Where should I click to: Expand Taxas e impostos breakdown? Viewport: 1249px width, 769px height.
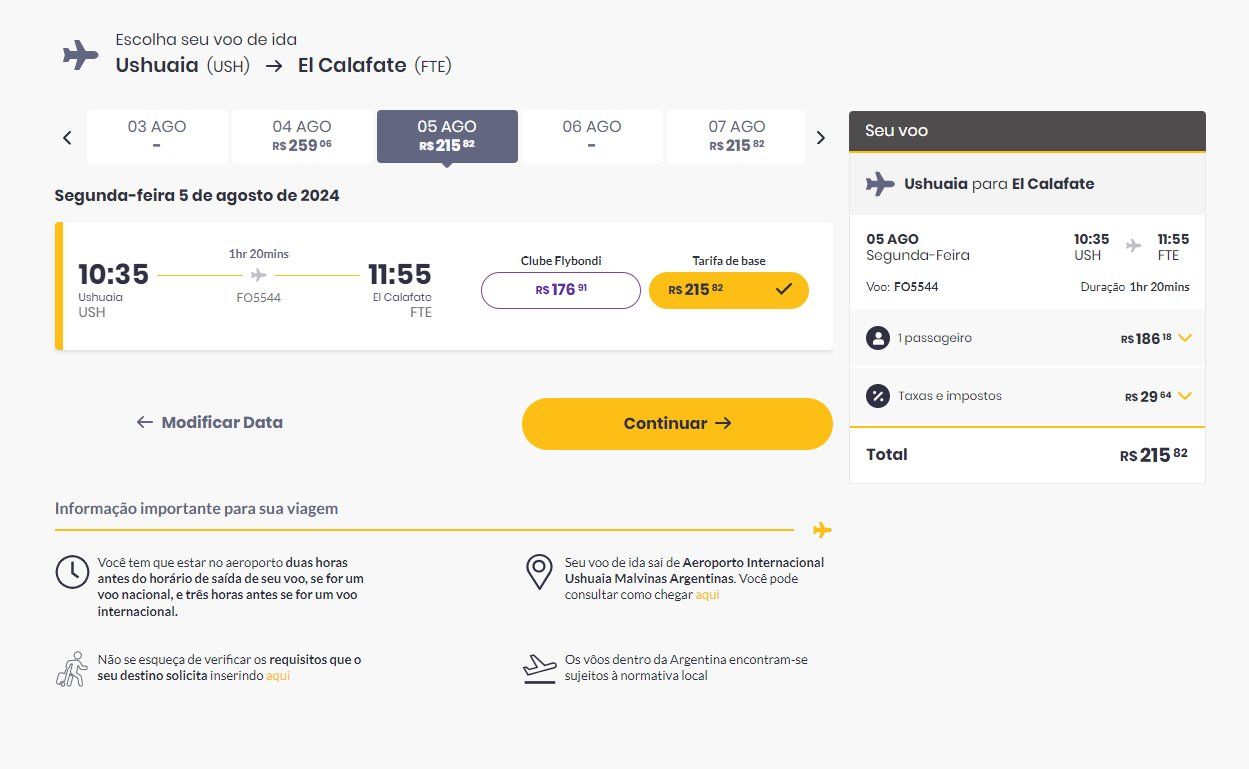[1185, 396]
